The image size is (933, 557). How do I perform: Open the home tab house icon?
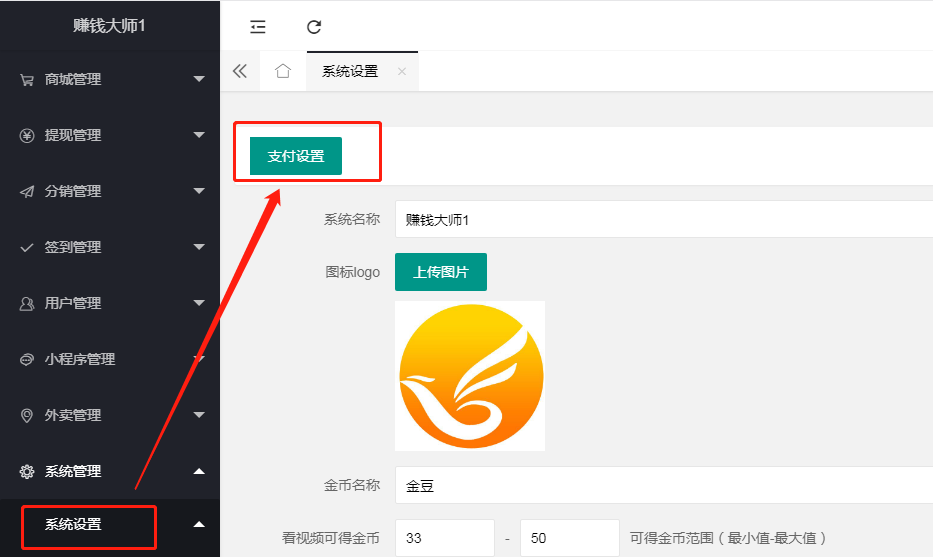283,71
